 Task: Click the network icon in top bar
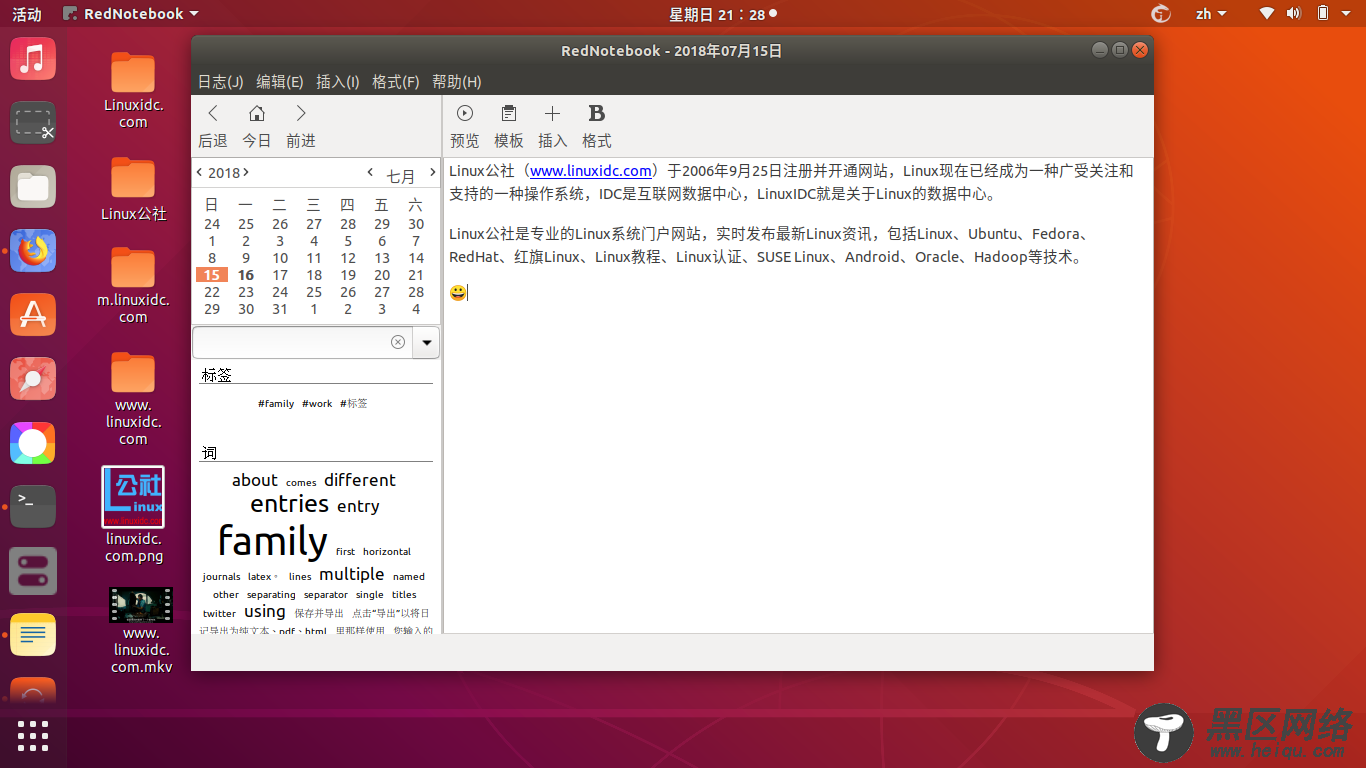[x=1267, y=14]
